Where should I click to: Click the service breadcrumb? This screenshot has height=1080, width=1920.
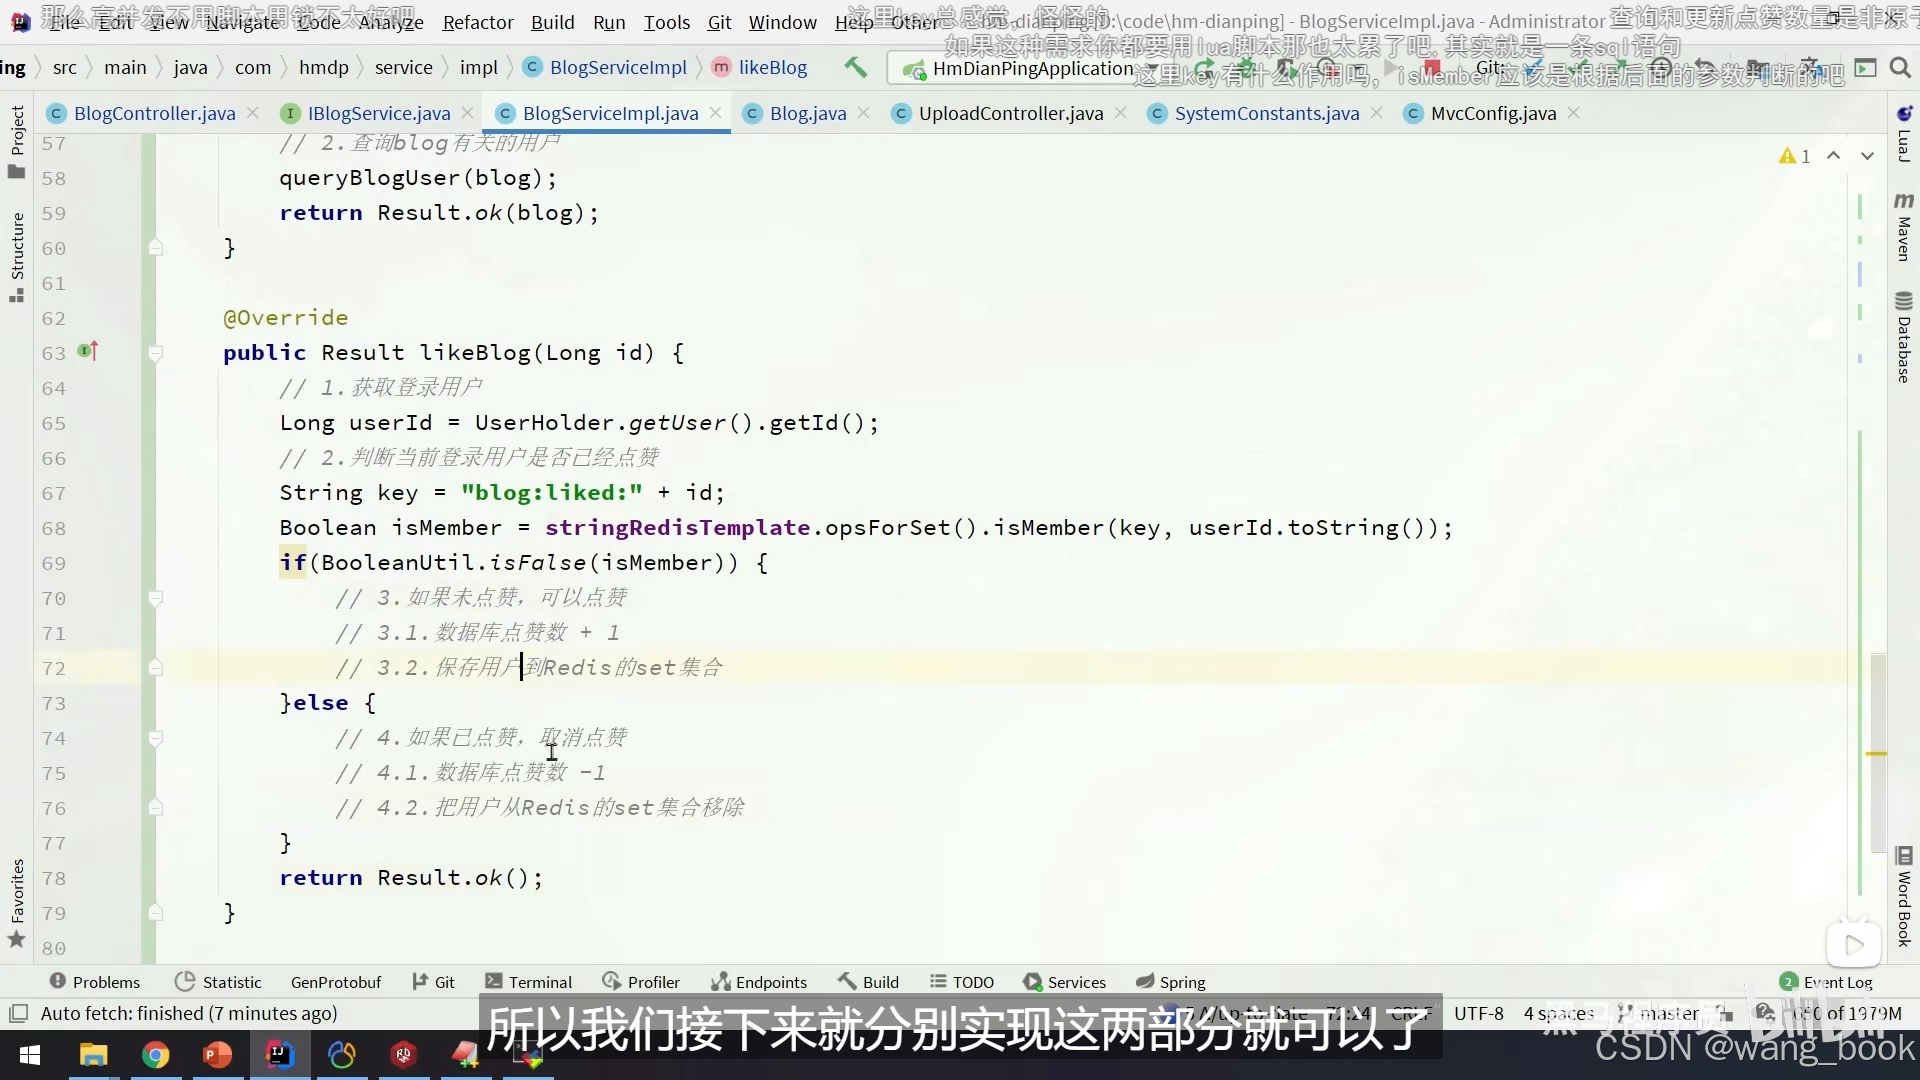(x=403, y=67)
